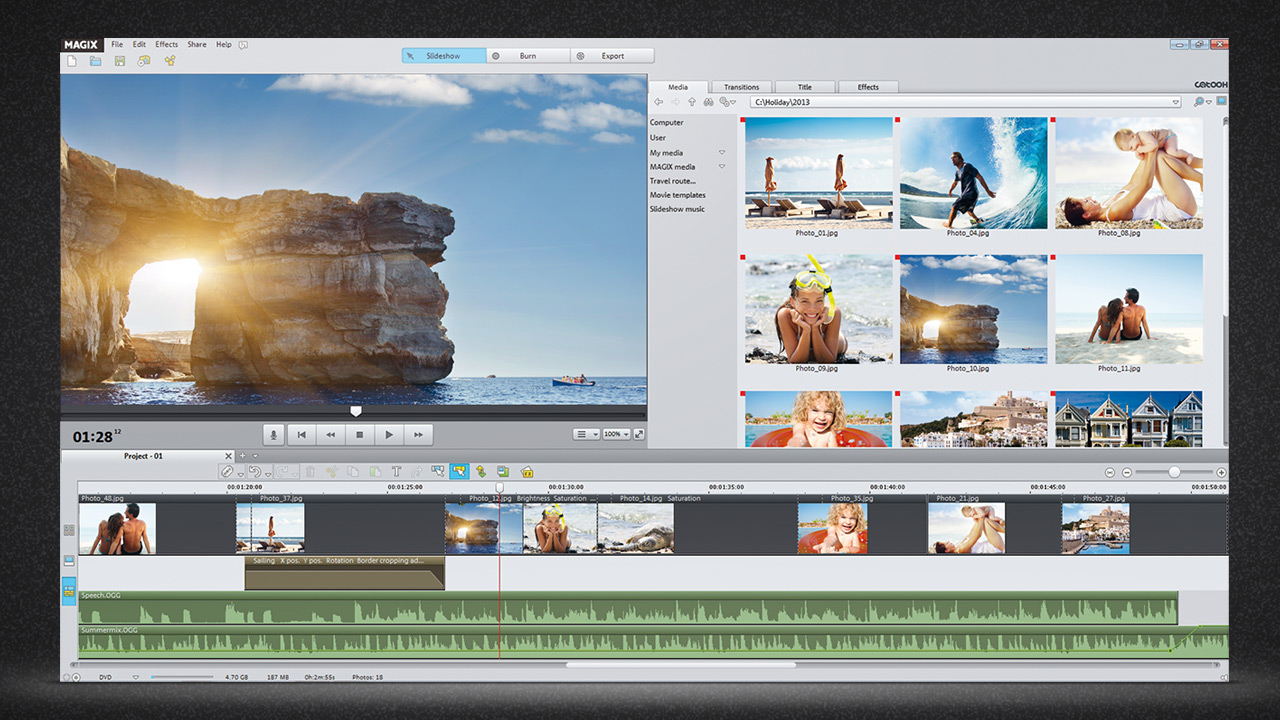
Task: Toggle the storyboard view mode button
Action: click(69, 530)
